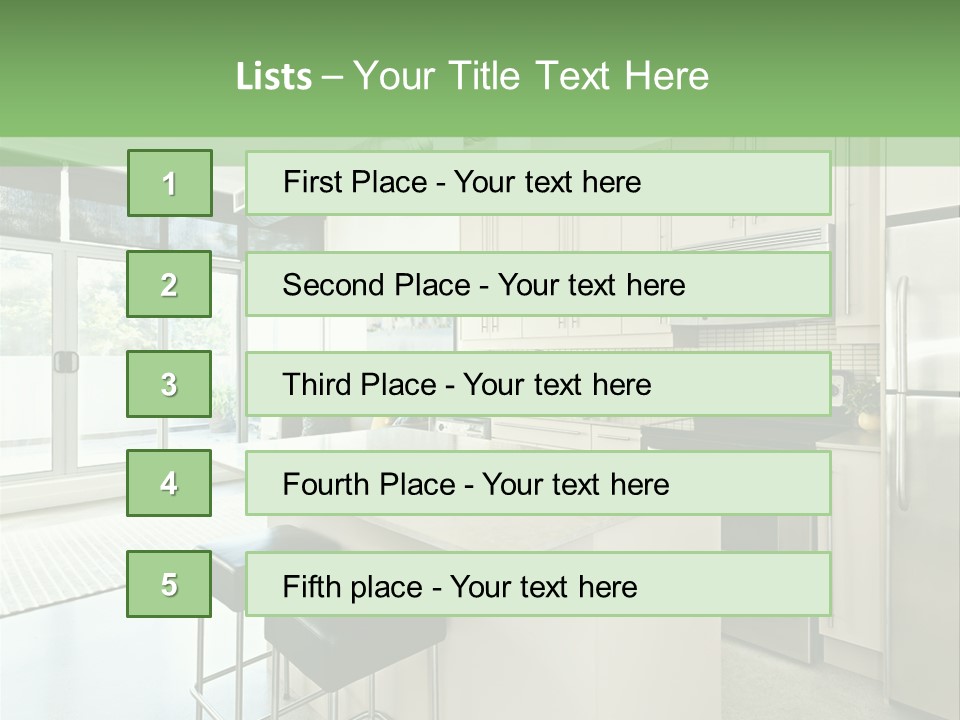Click the "First Place - Your text here" box

[538, 183]
